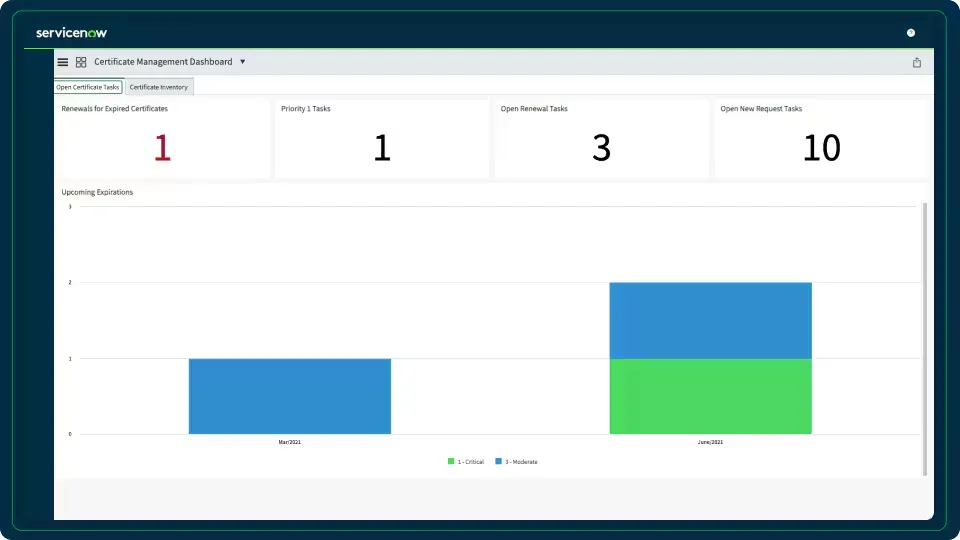
Task: Click the Certificate Management Dashboard title
Action: 163,62
